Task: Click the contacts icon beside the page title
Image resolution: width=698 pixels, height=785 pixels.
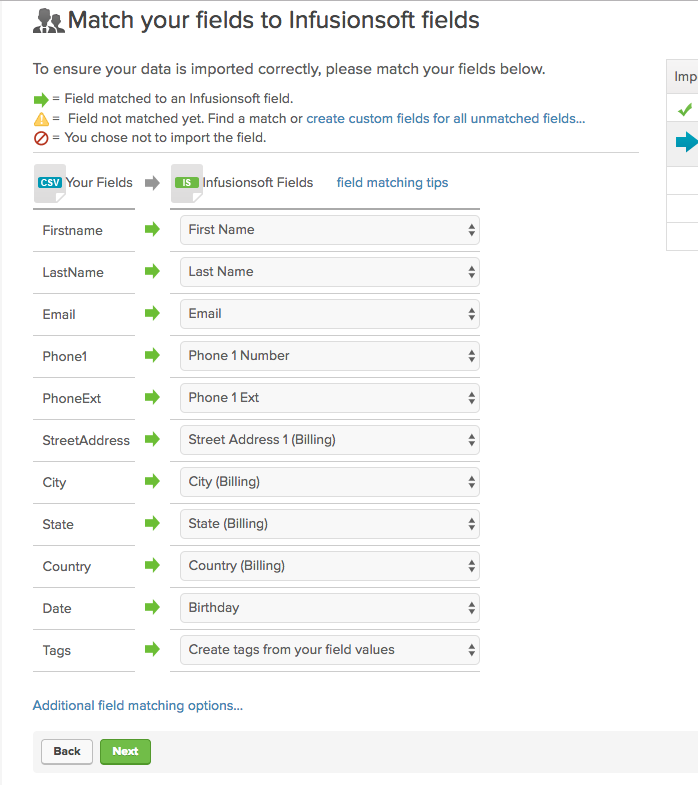Action: click(49, 21)
